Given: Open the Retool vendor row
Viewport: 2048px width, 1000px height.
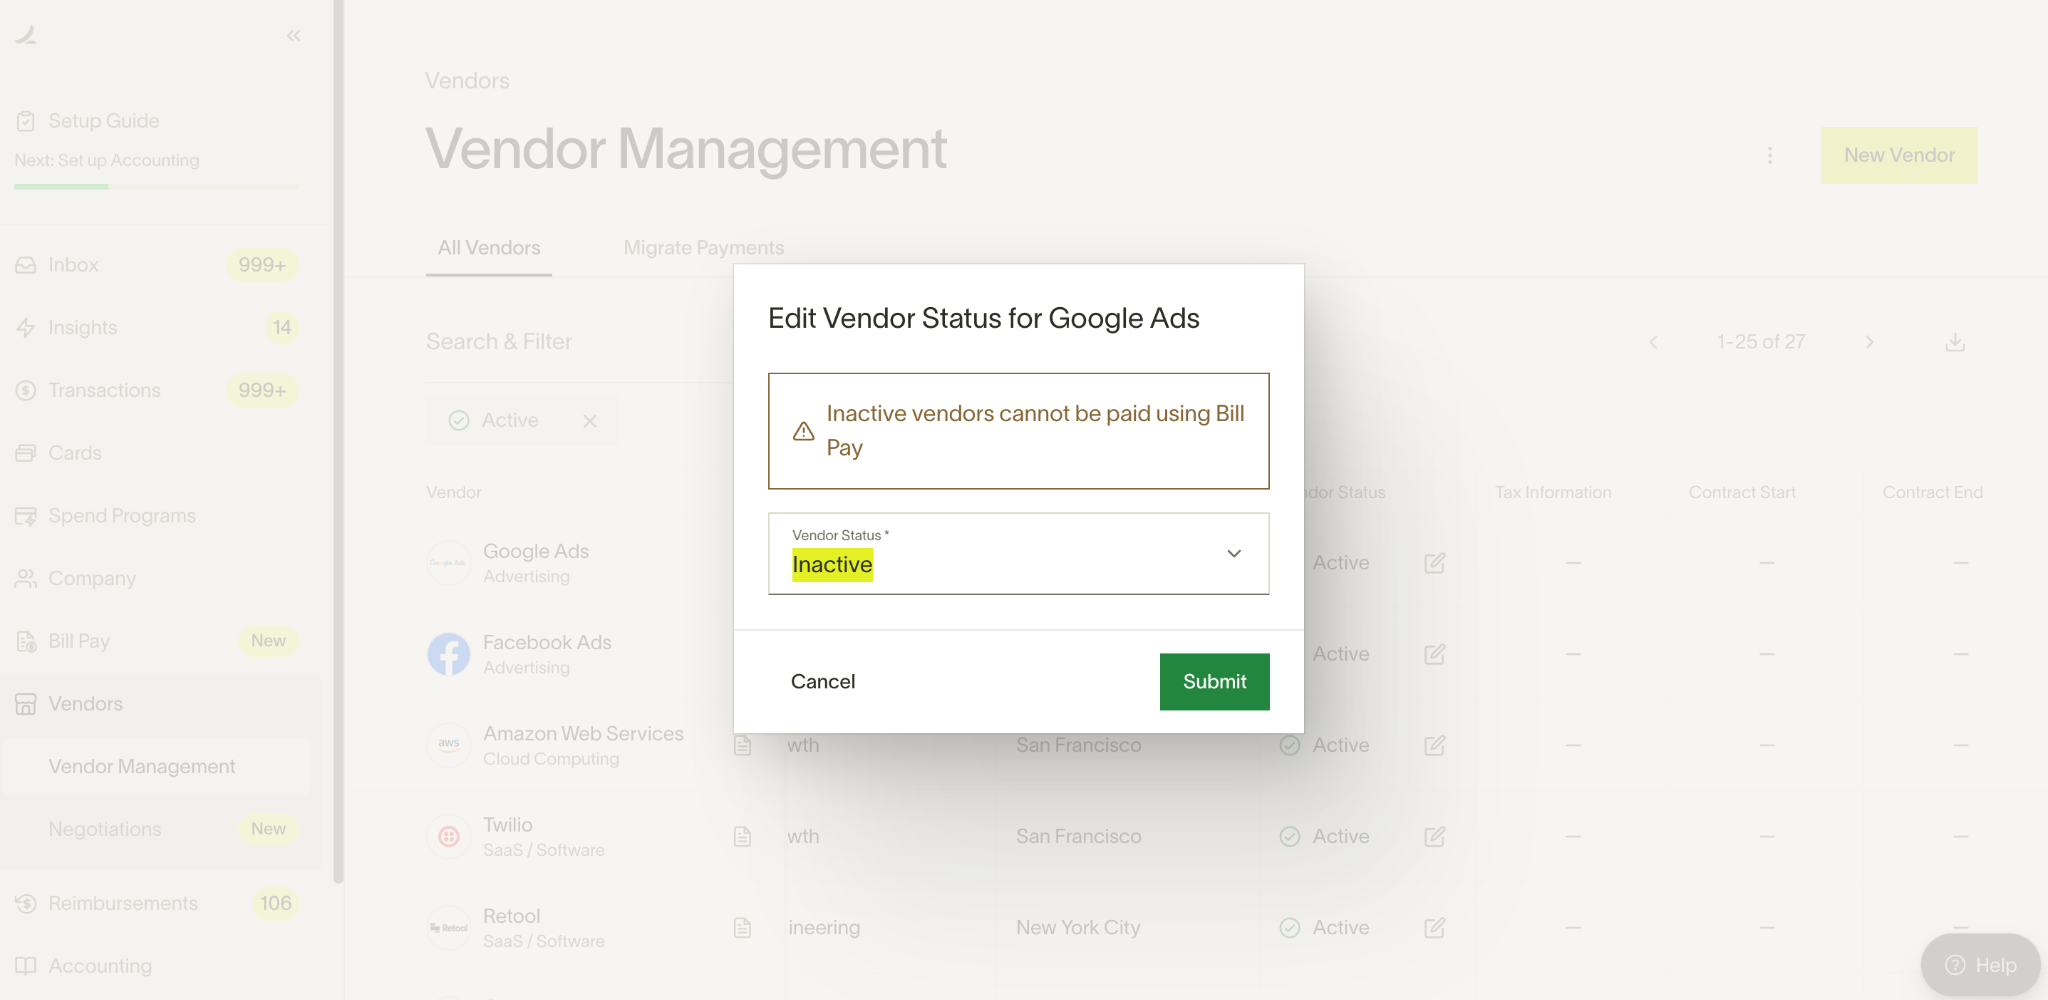Looking at the screenshot, I should [x=512, y=916].
